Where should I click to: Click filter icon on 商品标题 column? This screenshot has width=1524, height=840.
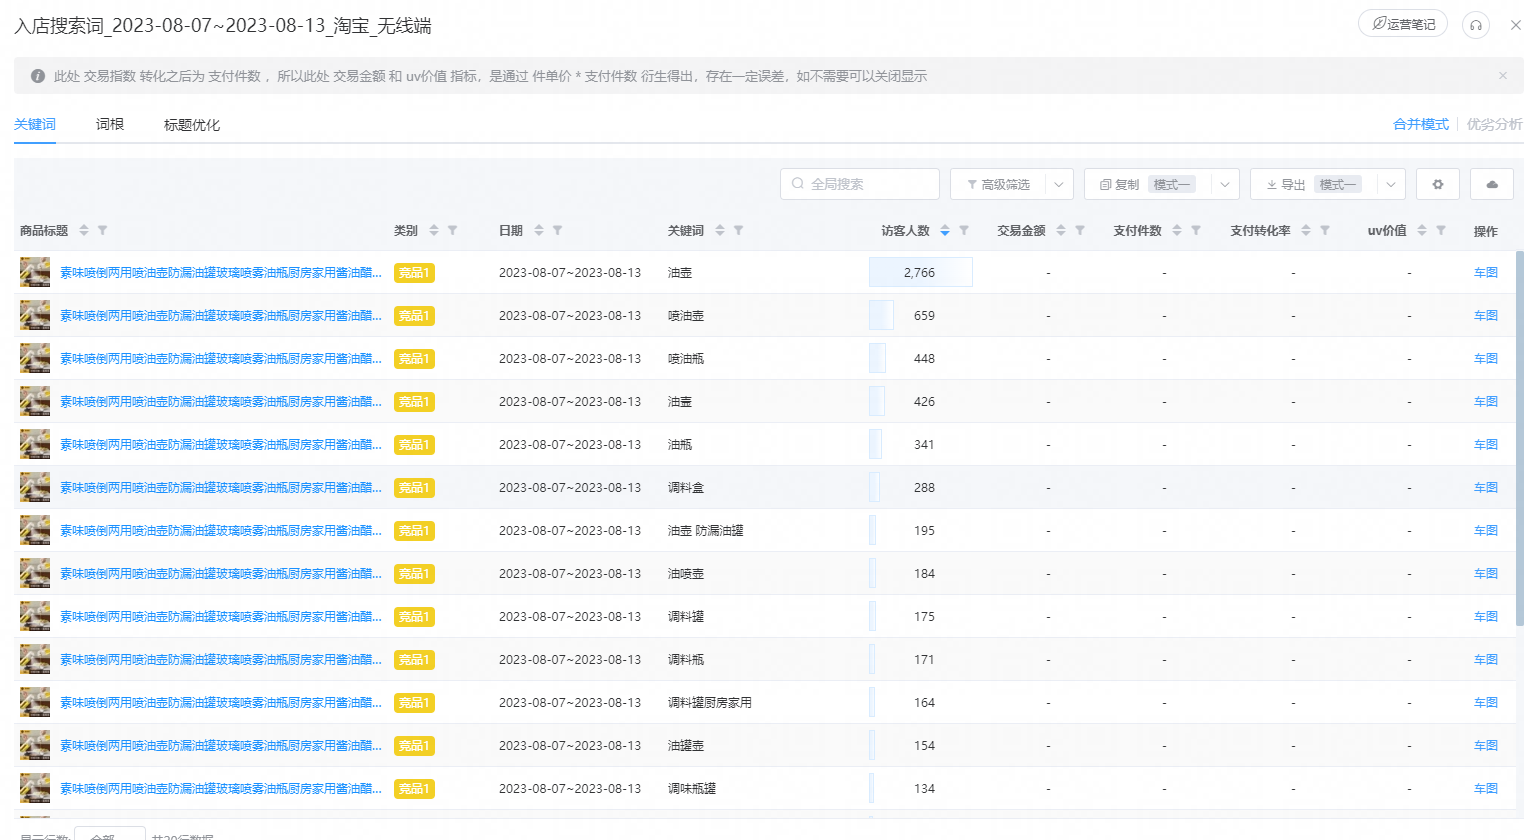pos(102,230)
